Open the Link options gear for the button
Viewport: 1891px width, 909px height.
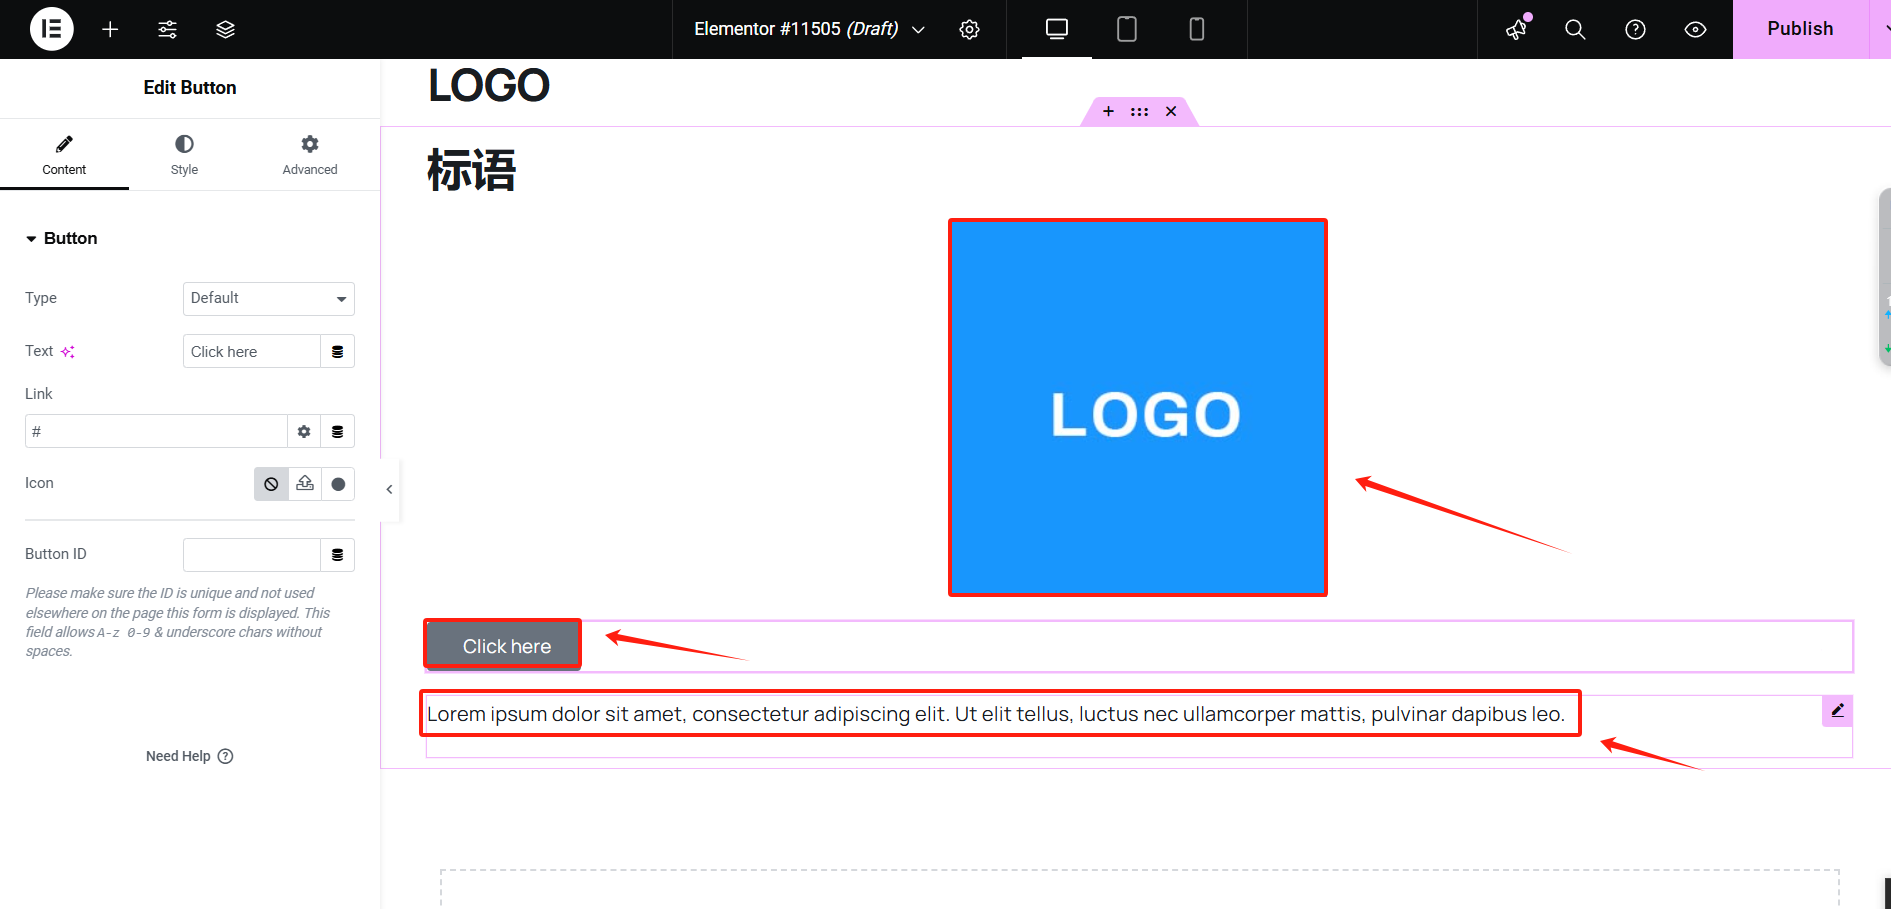(303, 431)
